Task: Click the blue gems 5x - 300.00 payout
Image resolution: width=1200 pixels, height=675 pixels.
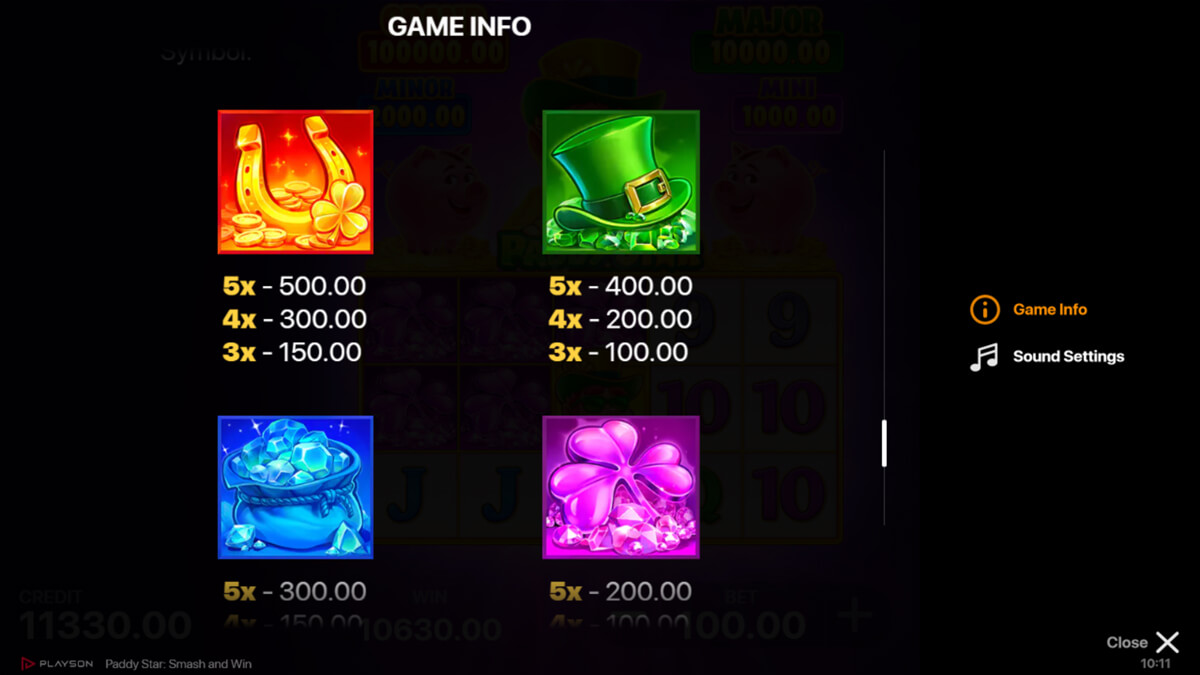Action: coord(294,591)
